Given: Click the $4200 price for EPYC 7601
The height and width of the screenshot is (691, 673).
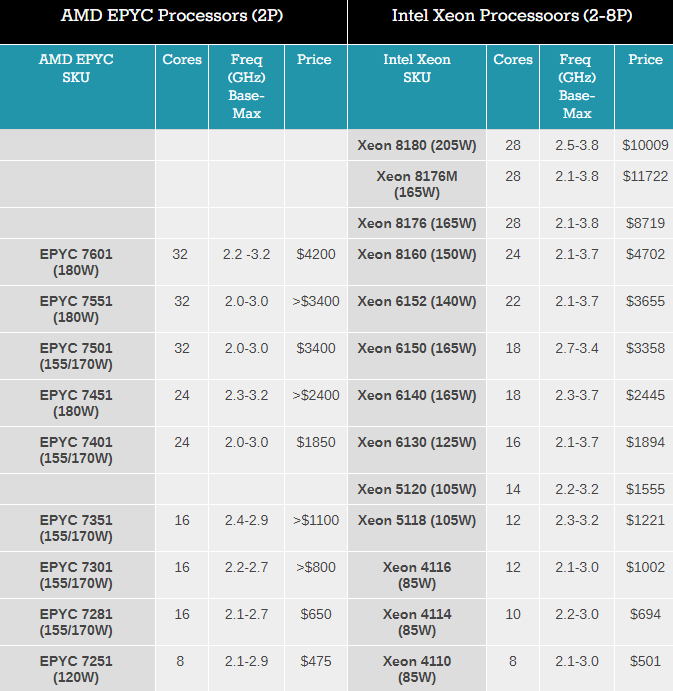Looking at the screenshot, I should (x=315, y=255).
